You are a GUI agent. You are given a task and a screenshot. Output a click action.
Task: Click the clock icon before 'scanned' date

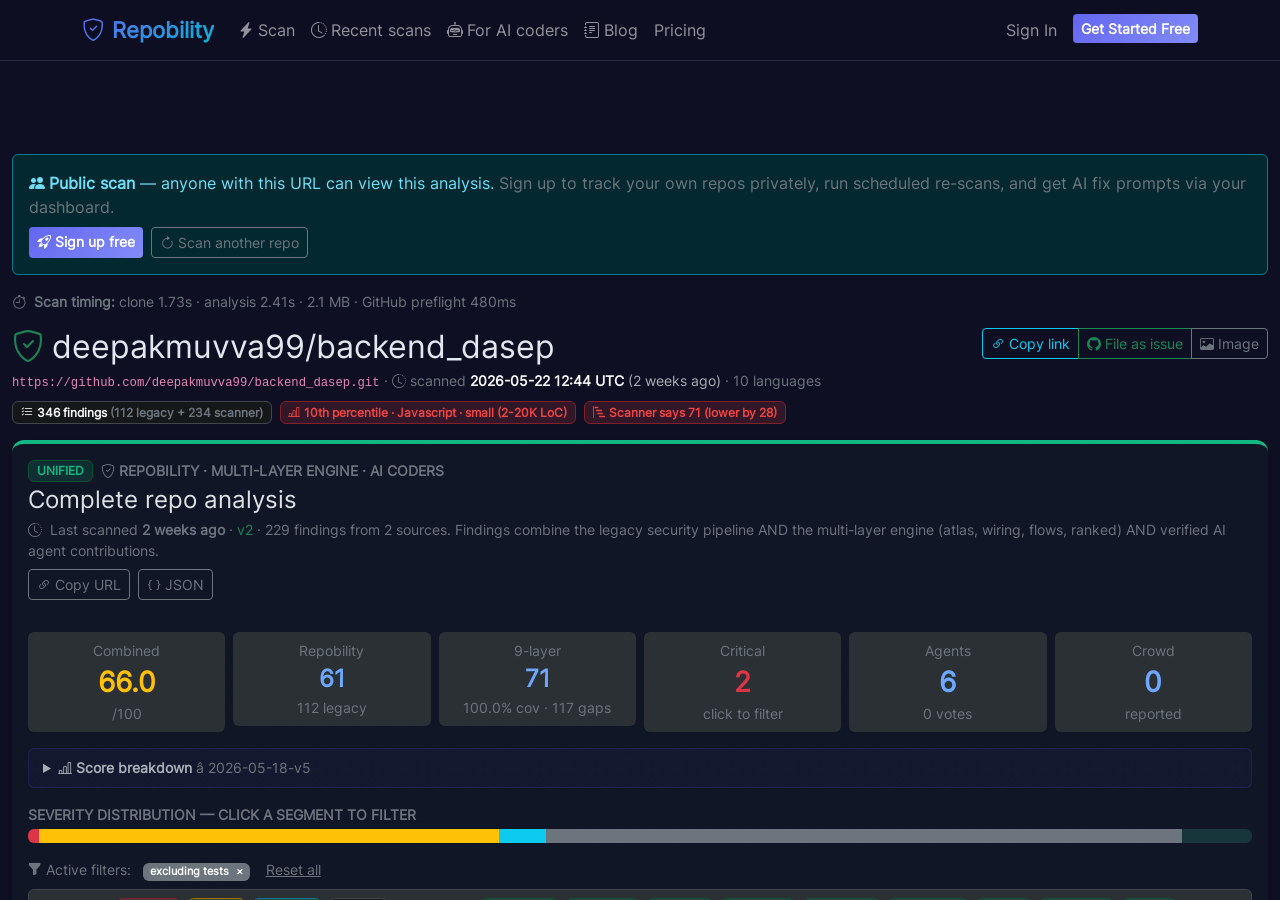click(x=399, y=381)
